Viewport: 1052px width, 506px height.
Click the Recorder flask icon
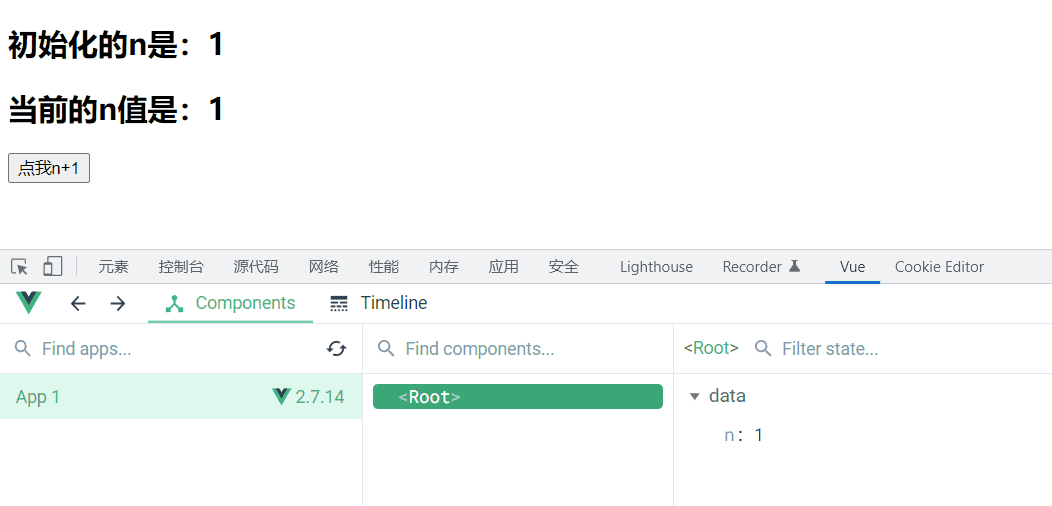coord(795,266)
